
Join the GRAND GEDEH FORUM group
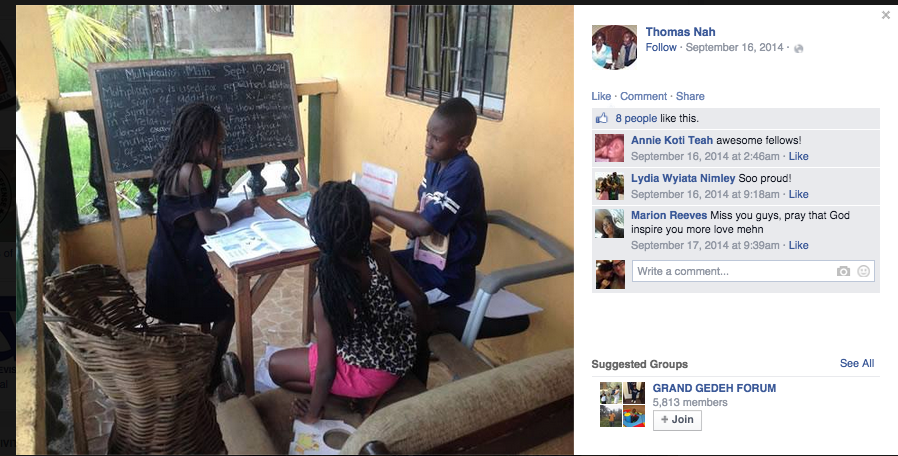677,419
